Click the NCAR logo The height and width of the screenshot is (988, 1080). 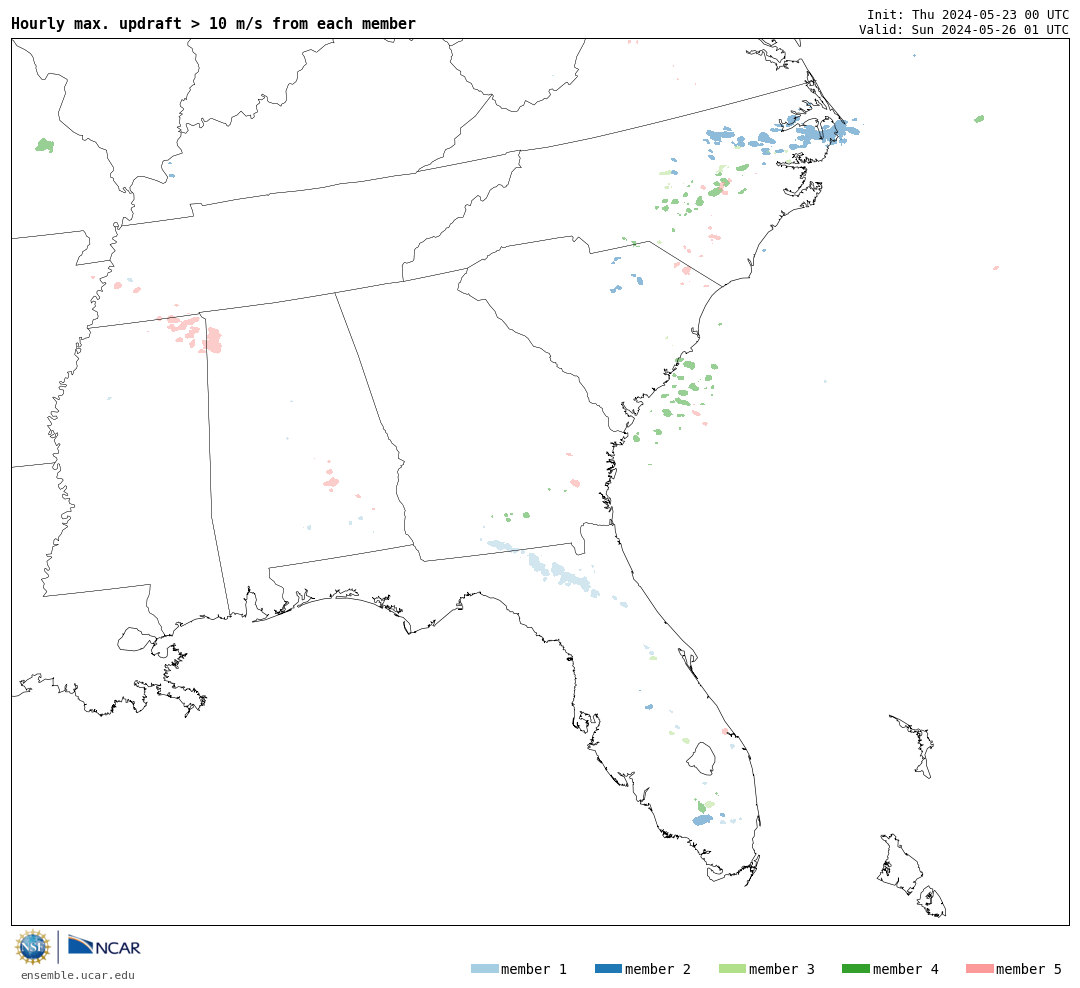[104, 945]
